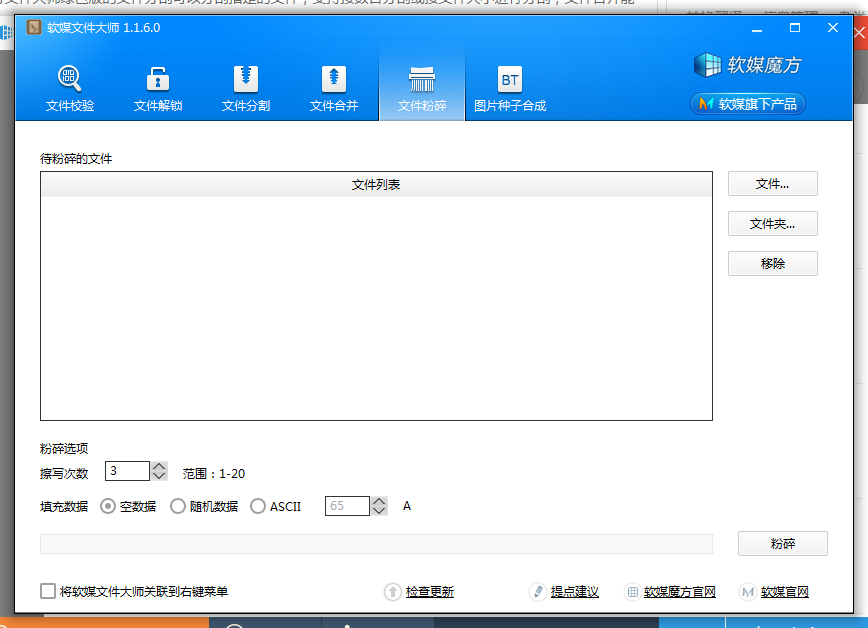
Task: Enable 将软媒文件大师关联到右键菜单 checkbox
Action: [48, 591]
